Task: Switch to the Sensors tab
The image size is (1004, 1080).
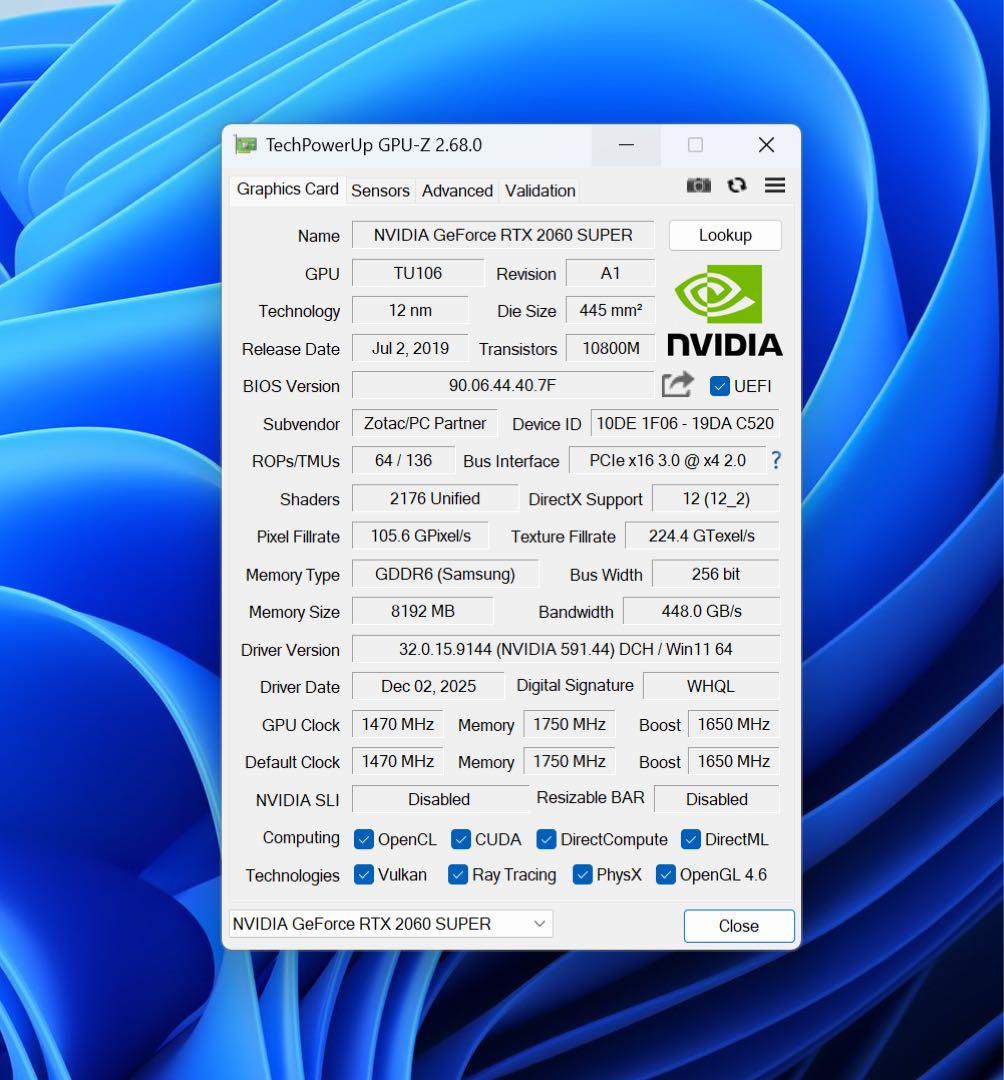Action: tap(380, 190)
